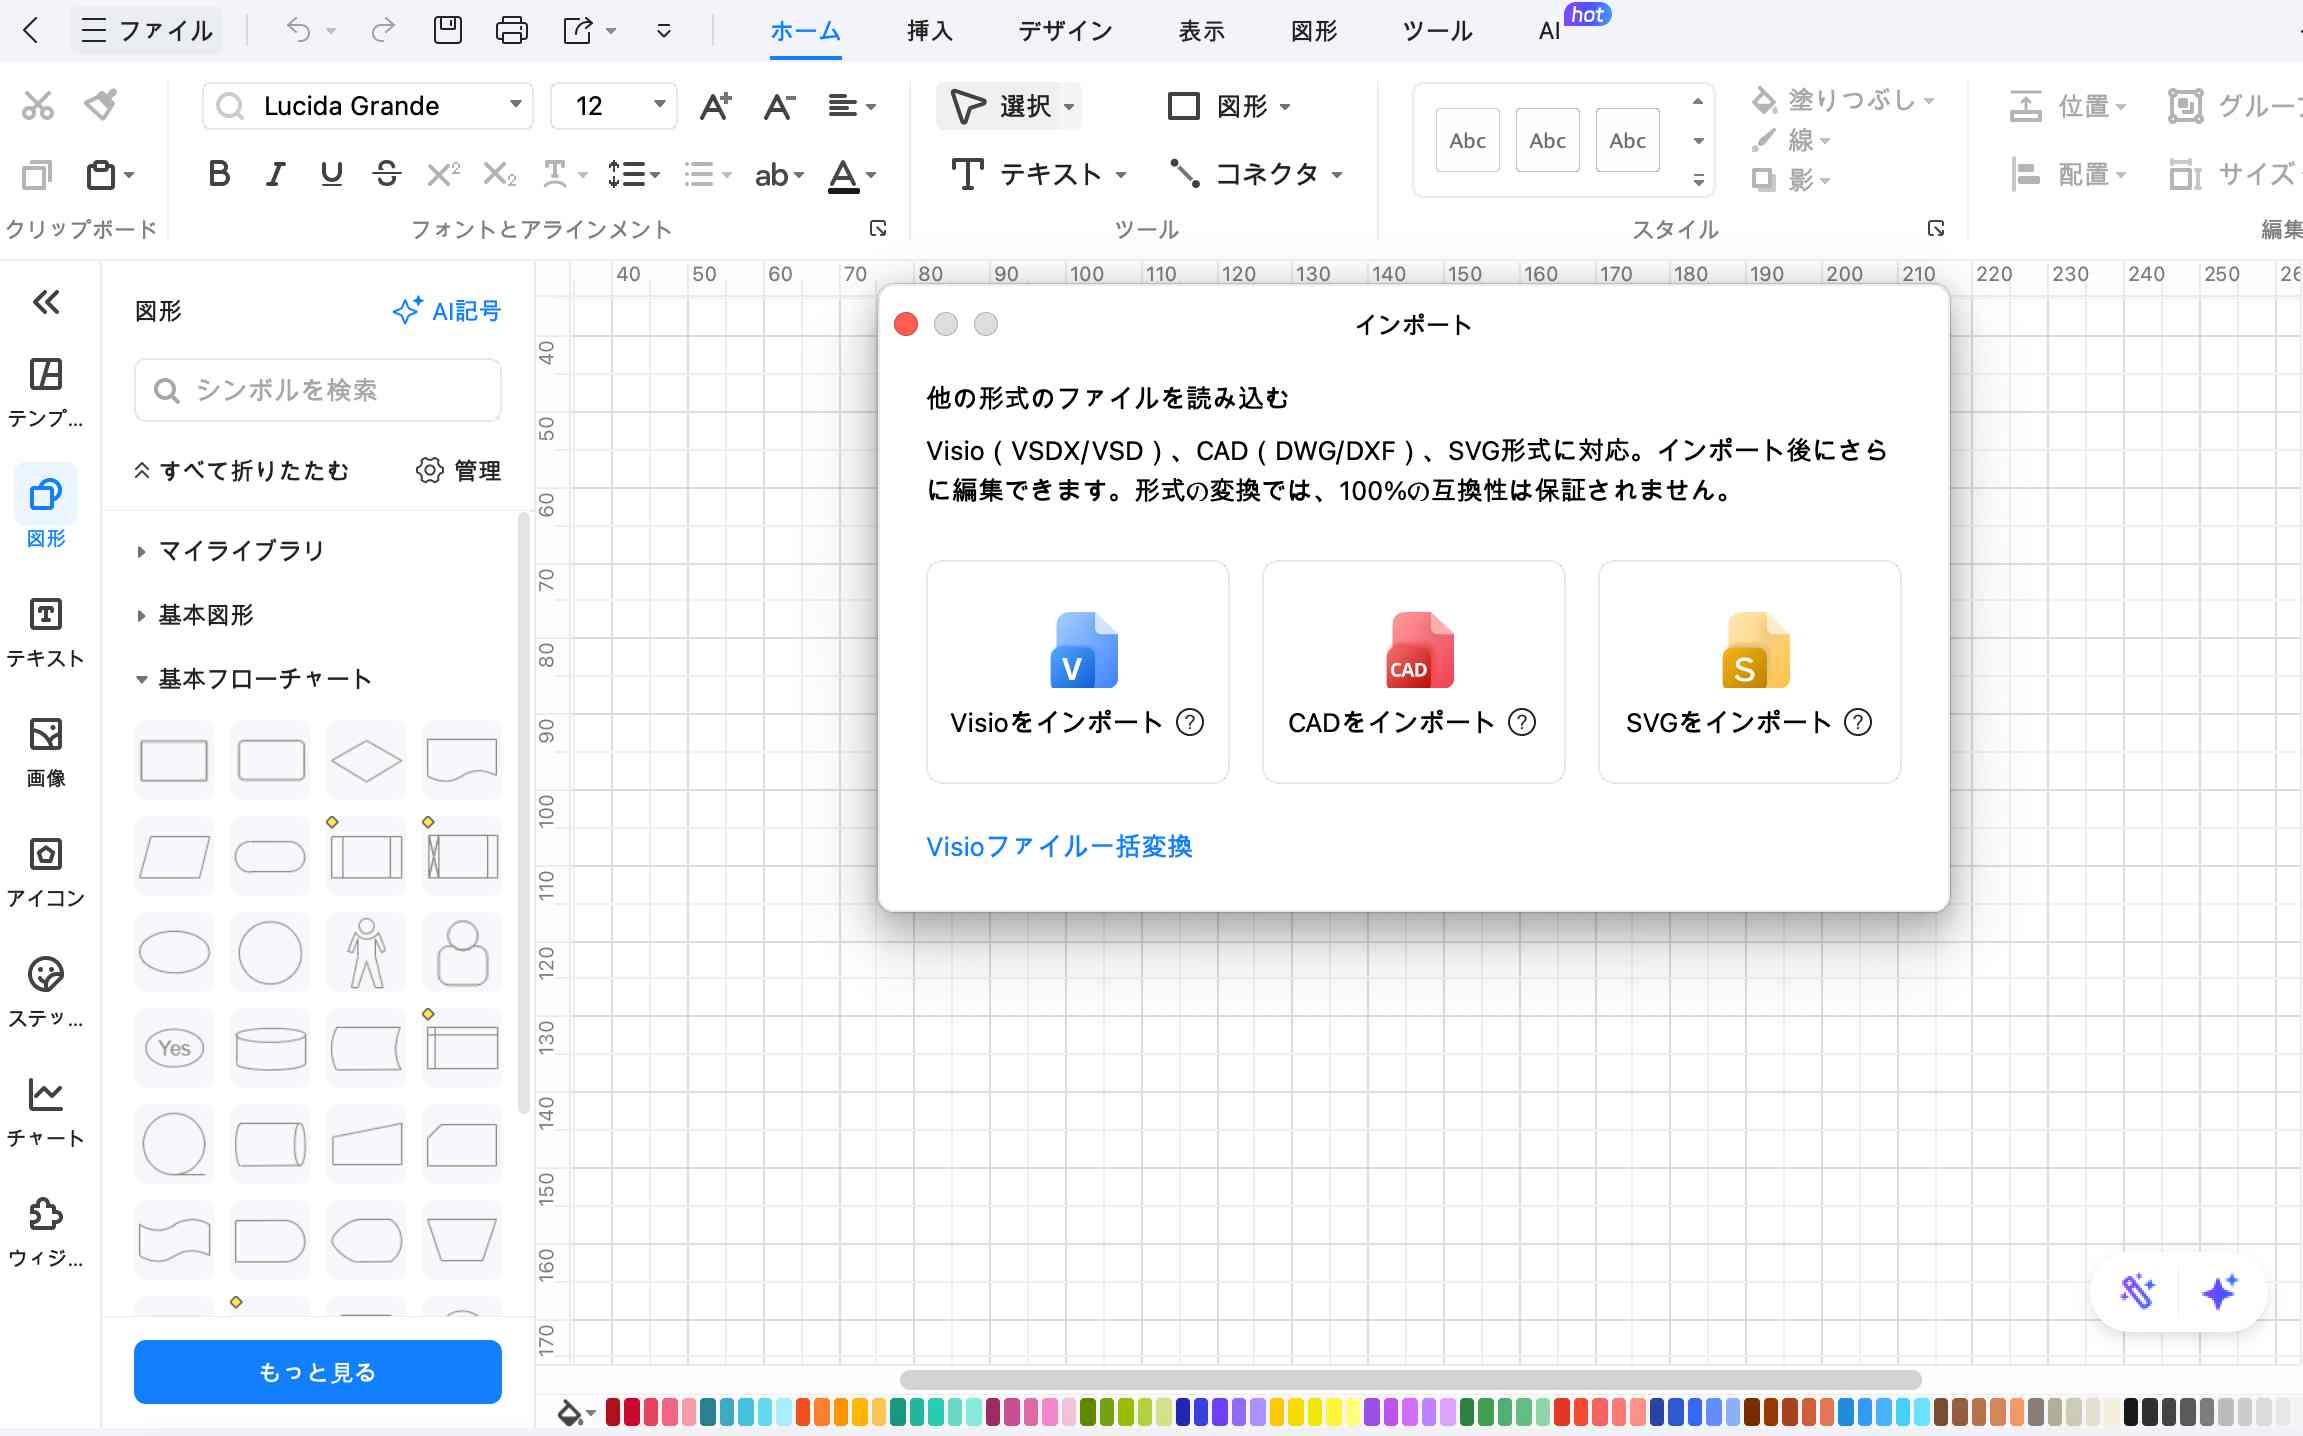Click the copy icon in clipboard group
2303x1436 pixels.
point(37,175)
